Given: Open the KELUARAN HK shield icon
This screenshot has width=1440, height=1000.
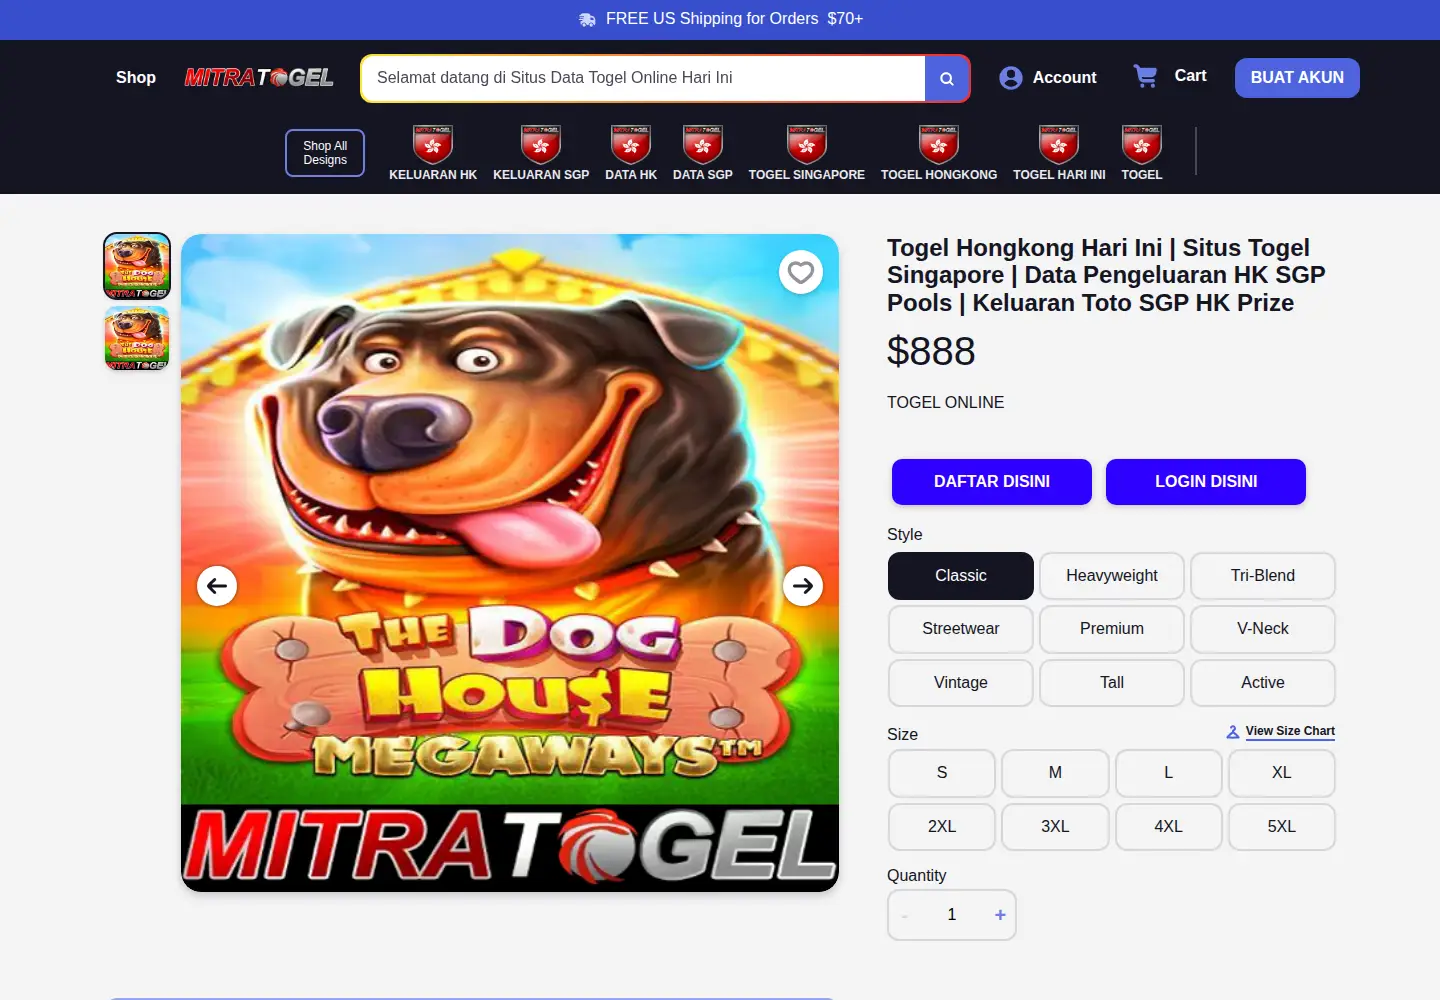Looking at the screenshot, I should 433,144.
